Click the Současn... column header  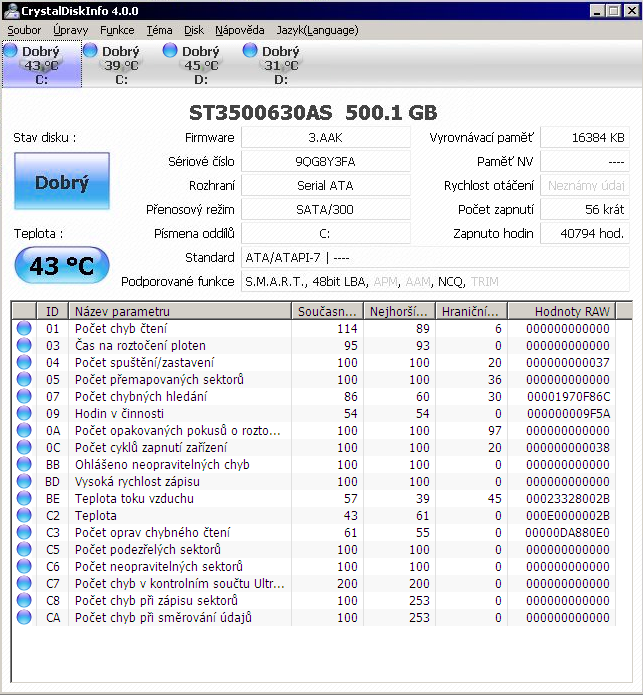pos(327,311)
